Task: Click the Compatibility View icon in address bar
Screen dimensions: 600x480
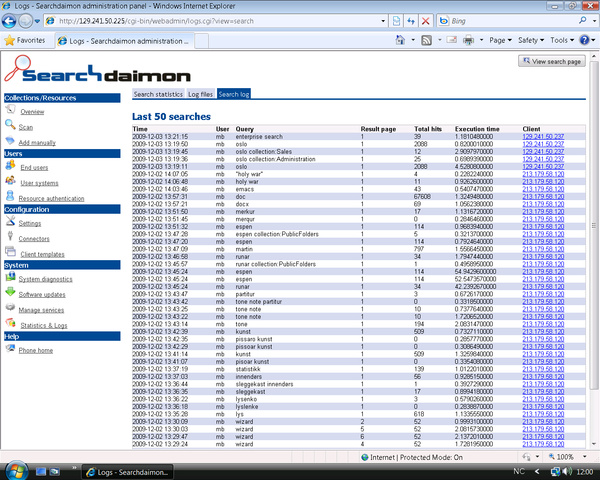Action: coord(396,21)
